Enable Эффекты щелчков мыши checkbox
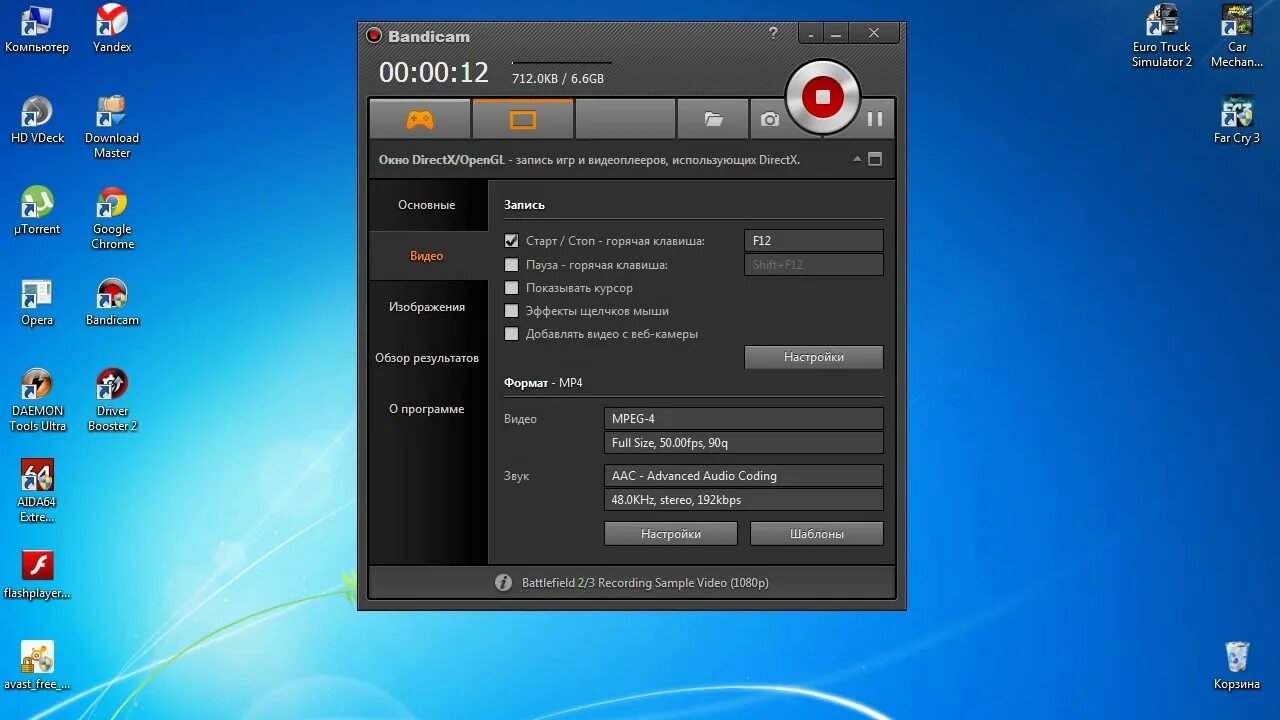This screenshot has height=720, width=1280. pyautogui.click(x=512, y=311)
